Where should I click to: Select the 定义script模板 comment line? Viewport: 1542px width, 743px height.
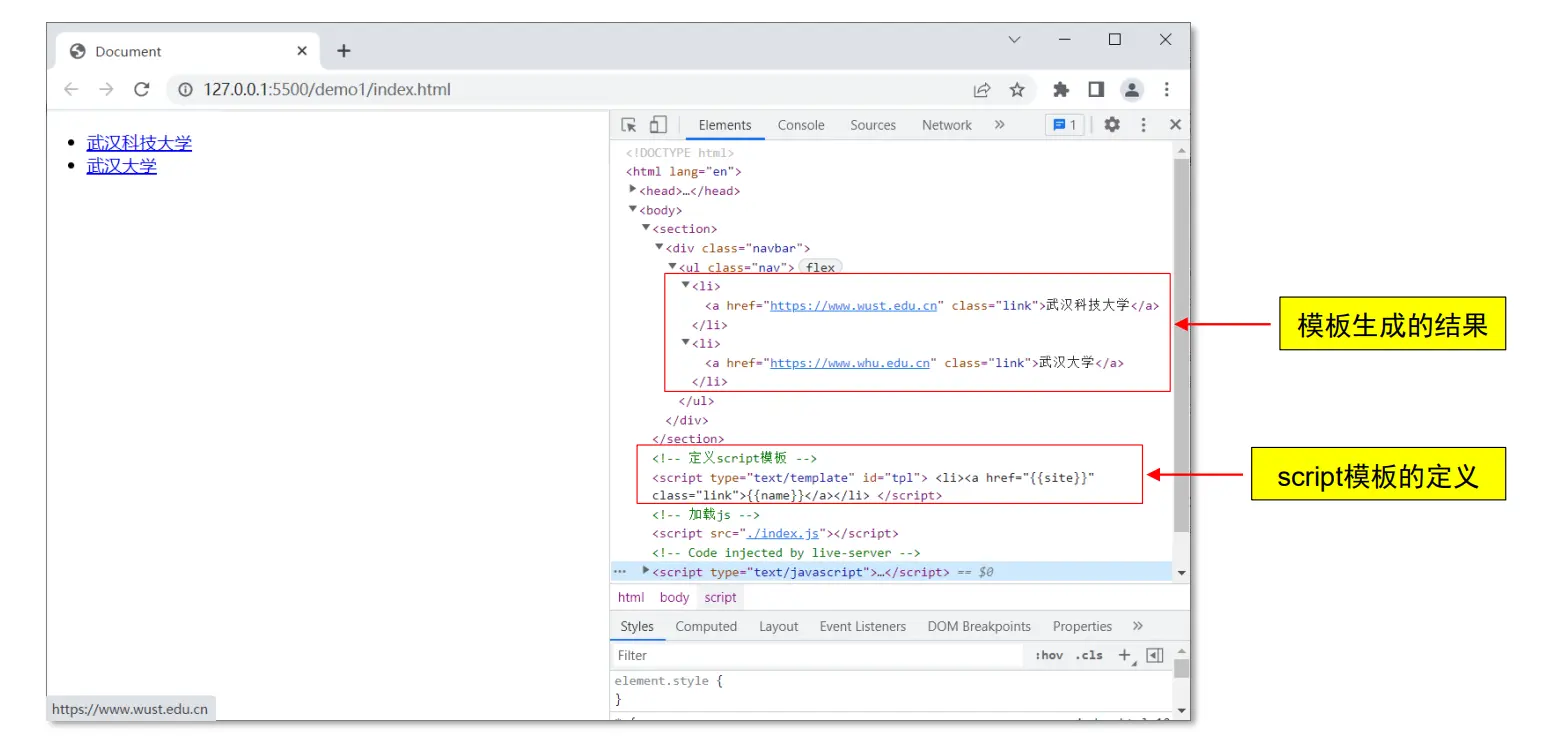(x=735, y=458)
